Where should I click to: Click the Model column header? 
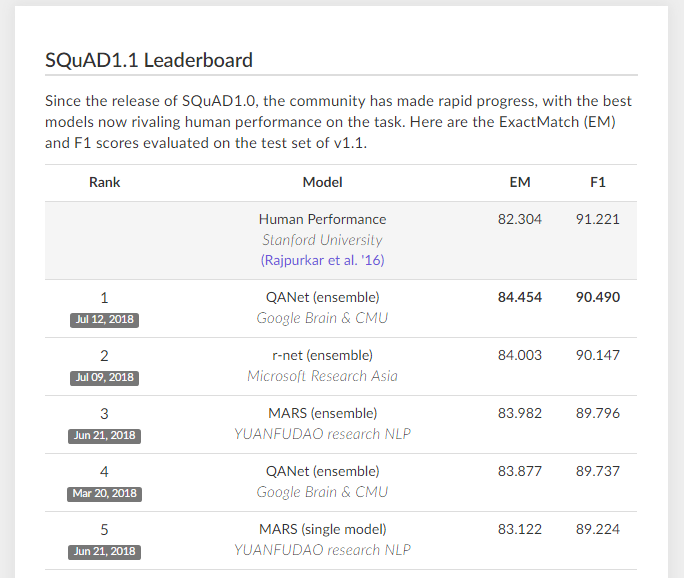(x=322, y=182)
